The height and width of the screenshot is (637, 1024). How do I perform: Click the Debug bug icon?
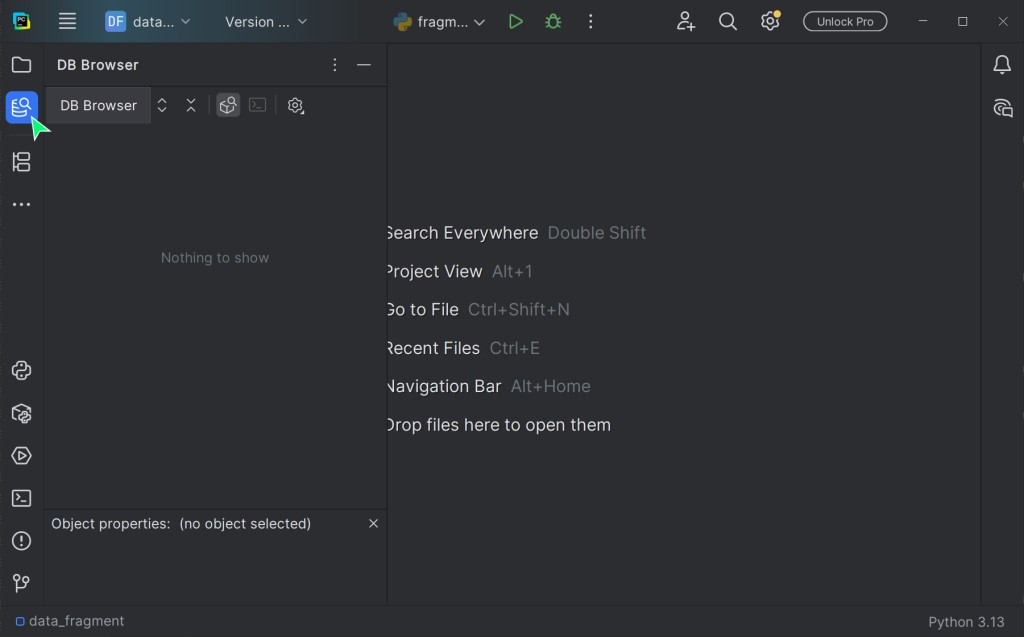[x=553, y=21]
